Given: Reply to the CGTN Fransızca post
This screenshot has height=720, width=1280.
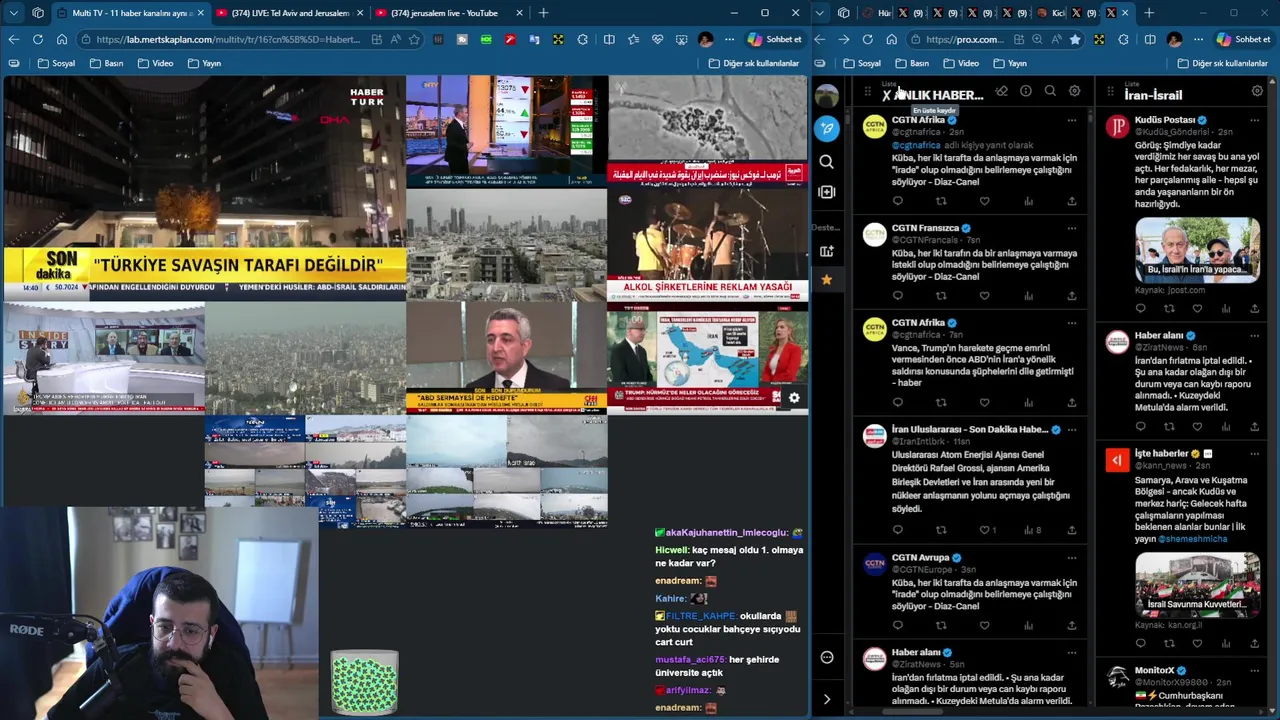Looking at the screenshot, I should [897, 296].
